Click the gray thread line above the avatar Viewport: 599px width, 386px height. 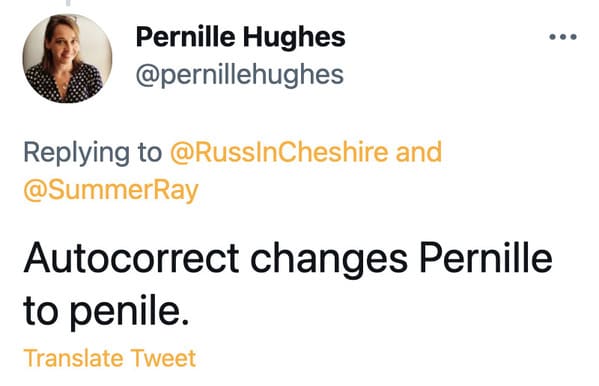coord(68,2)
